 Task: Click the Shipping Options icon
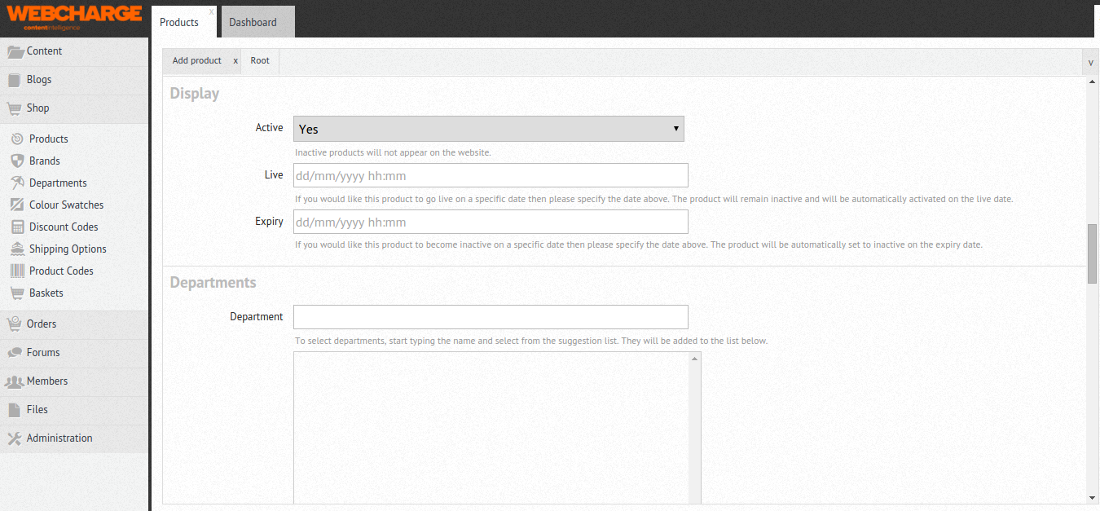click(x=17, y=249)
